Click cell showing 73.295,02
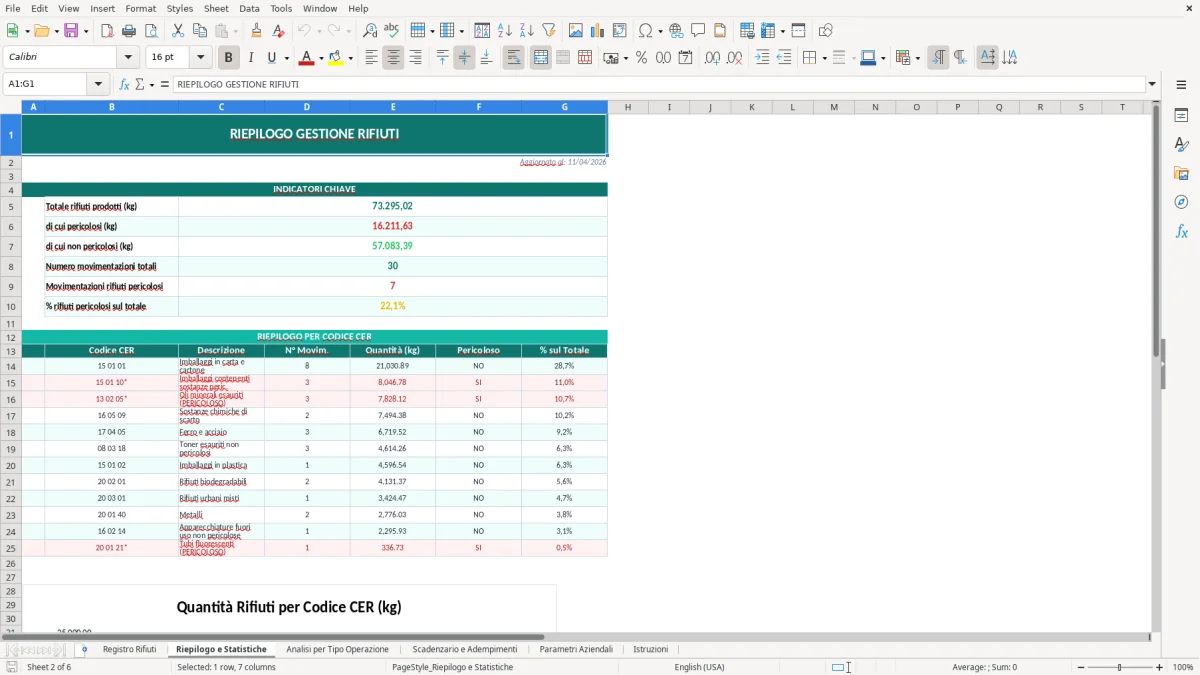This screenshot has width=1200, height=675. click(x=392, y=206)
